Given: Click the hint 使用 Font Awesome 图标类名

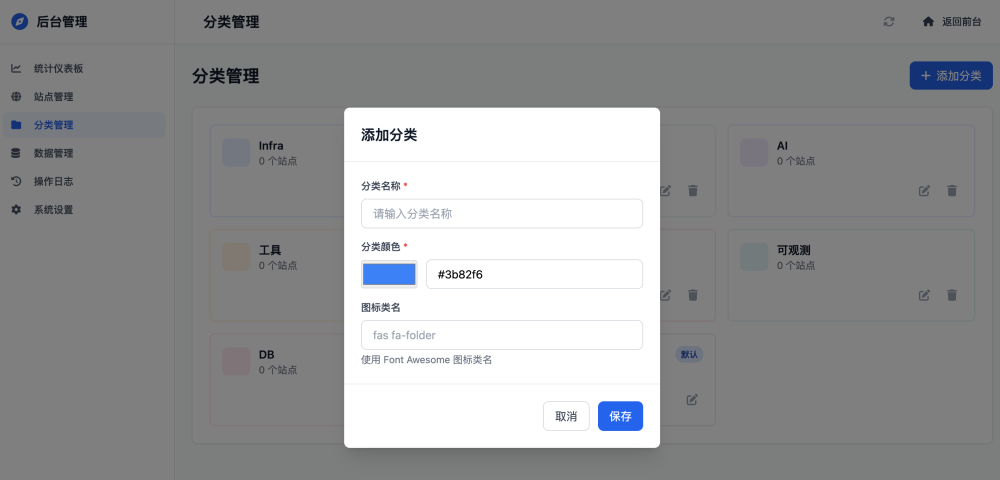Looking at the screenshot, I should click(x=427, y=360).
